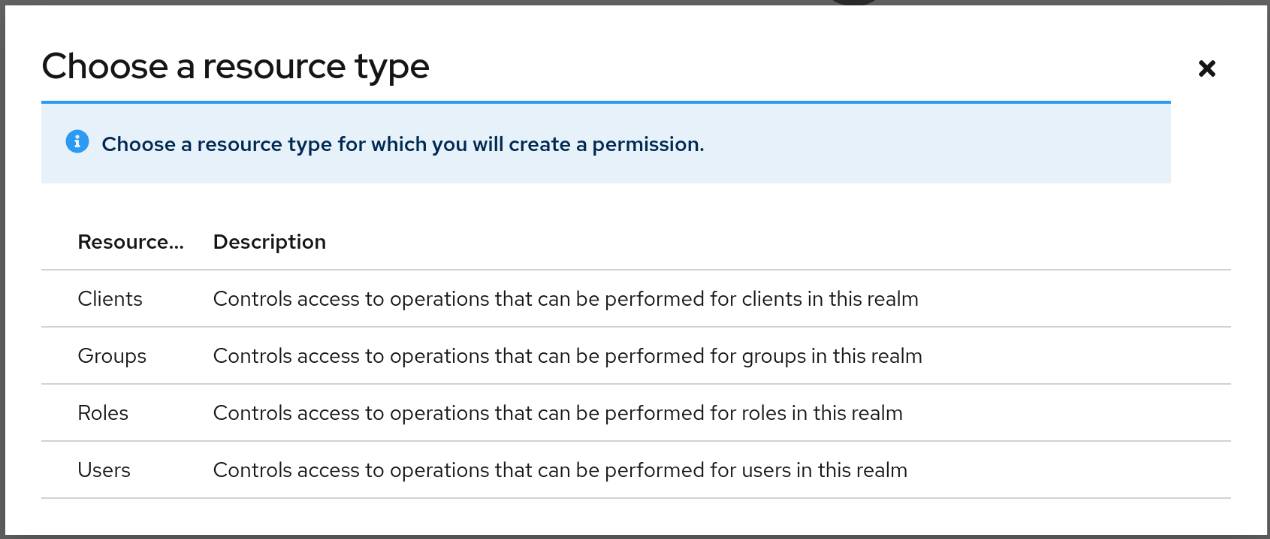
Task: Click the Users row description text
Action: (560, 470)
